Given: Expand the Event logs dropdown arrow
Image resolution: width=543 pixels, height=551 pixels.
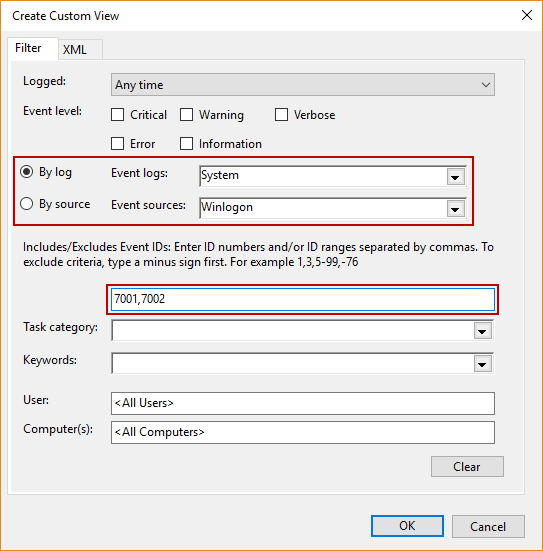Looking at the screenshot, I should point(455,176).
